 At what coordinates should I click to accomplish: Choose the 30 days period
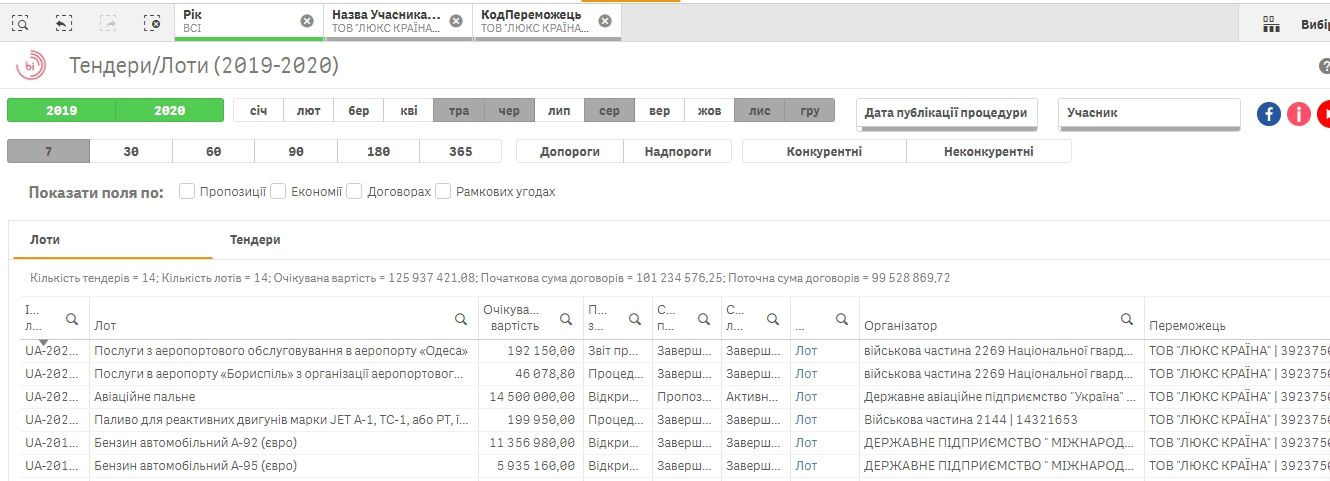[131, 151]
